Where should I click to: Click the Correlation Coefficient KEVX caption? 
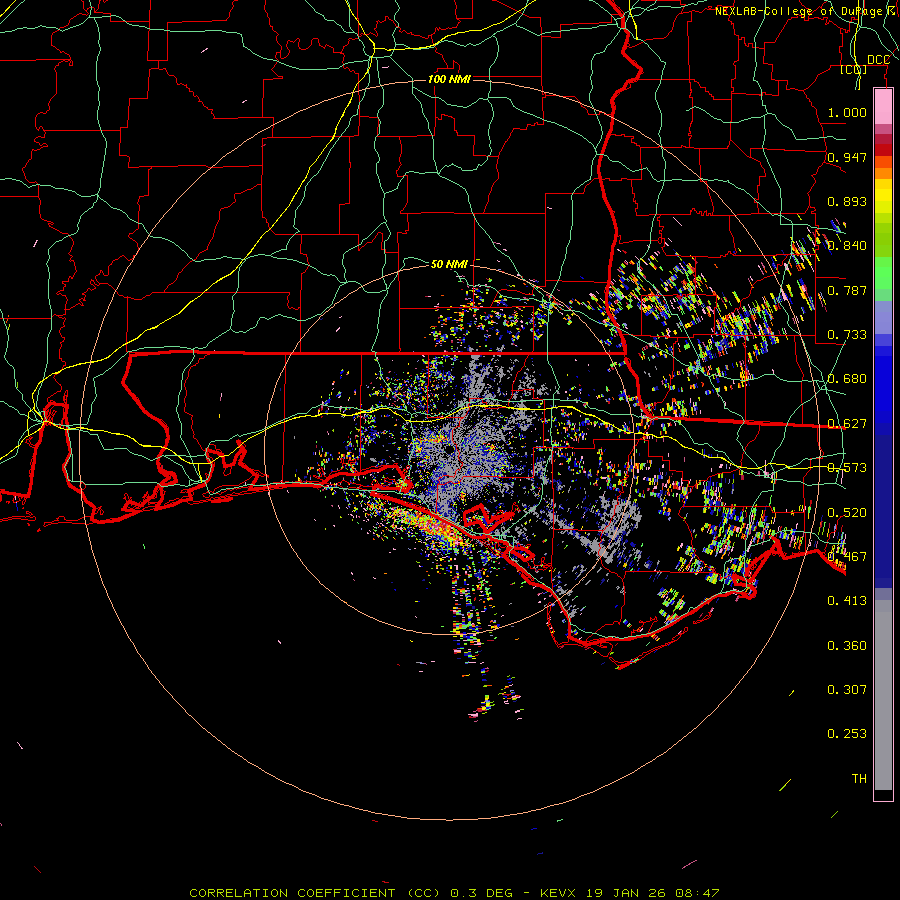[x=454, y=893]
